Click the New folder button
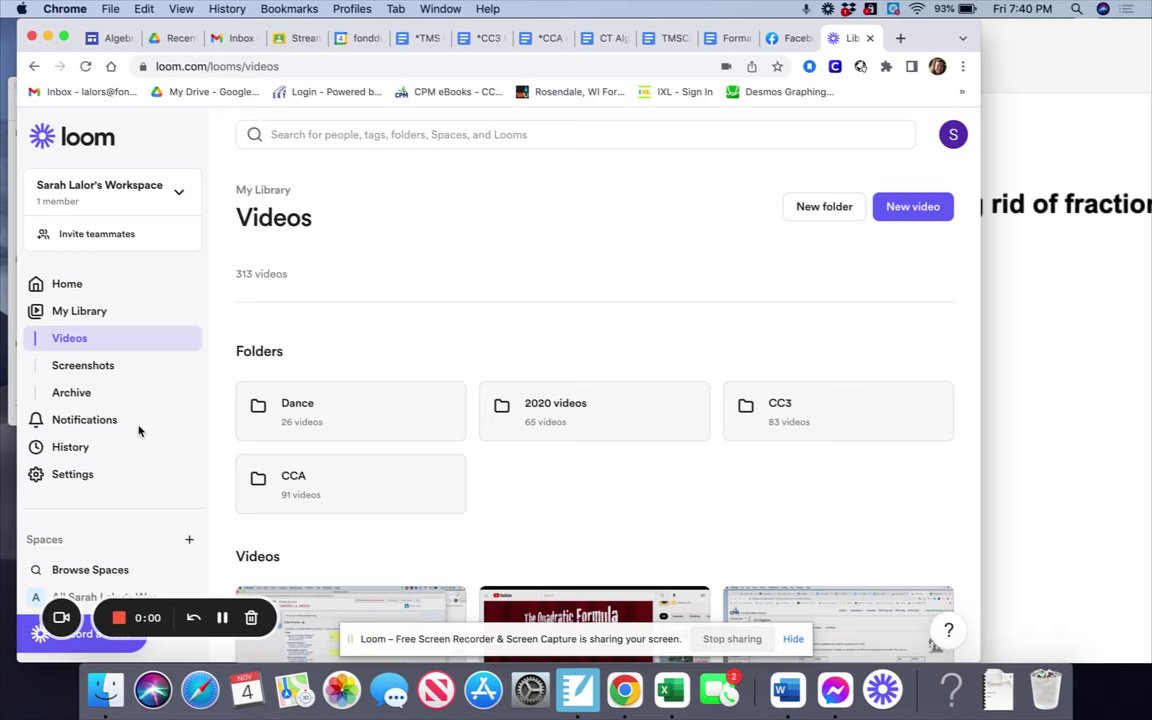Screen dimensions: 1152x720 (x=824, y=206)
